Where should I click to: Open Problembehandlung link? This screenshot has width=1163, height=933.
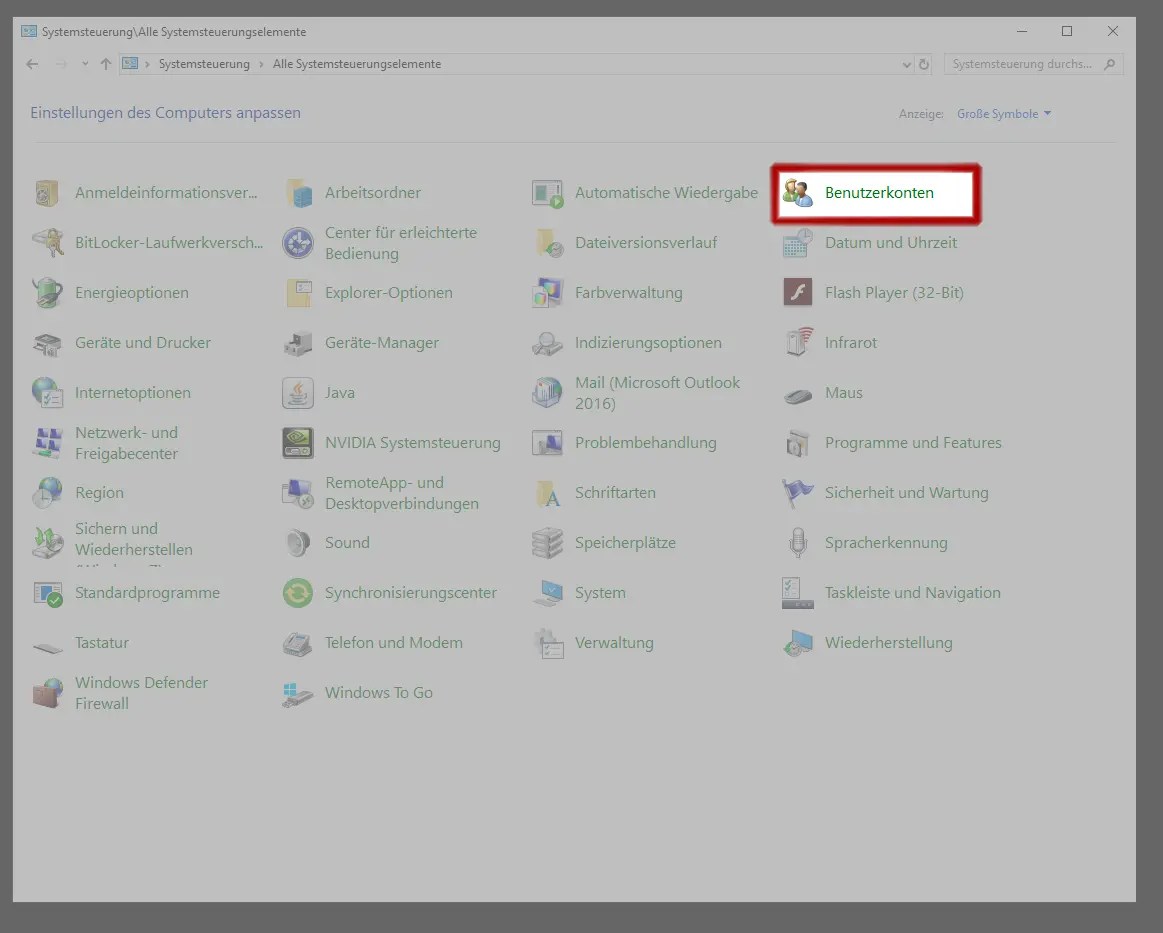645,443
